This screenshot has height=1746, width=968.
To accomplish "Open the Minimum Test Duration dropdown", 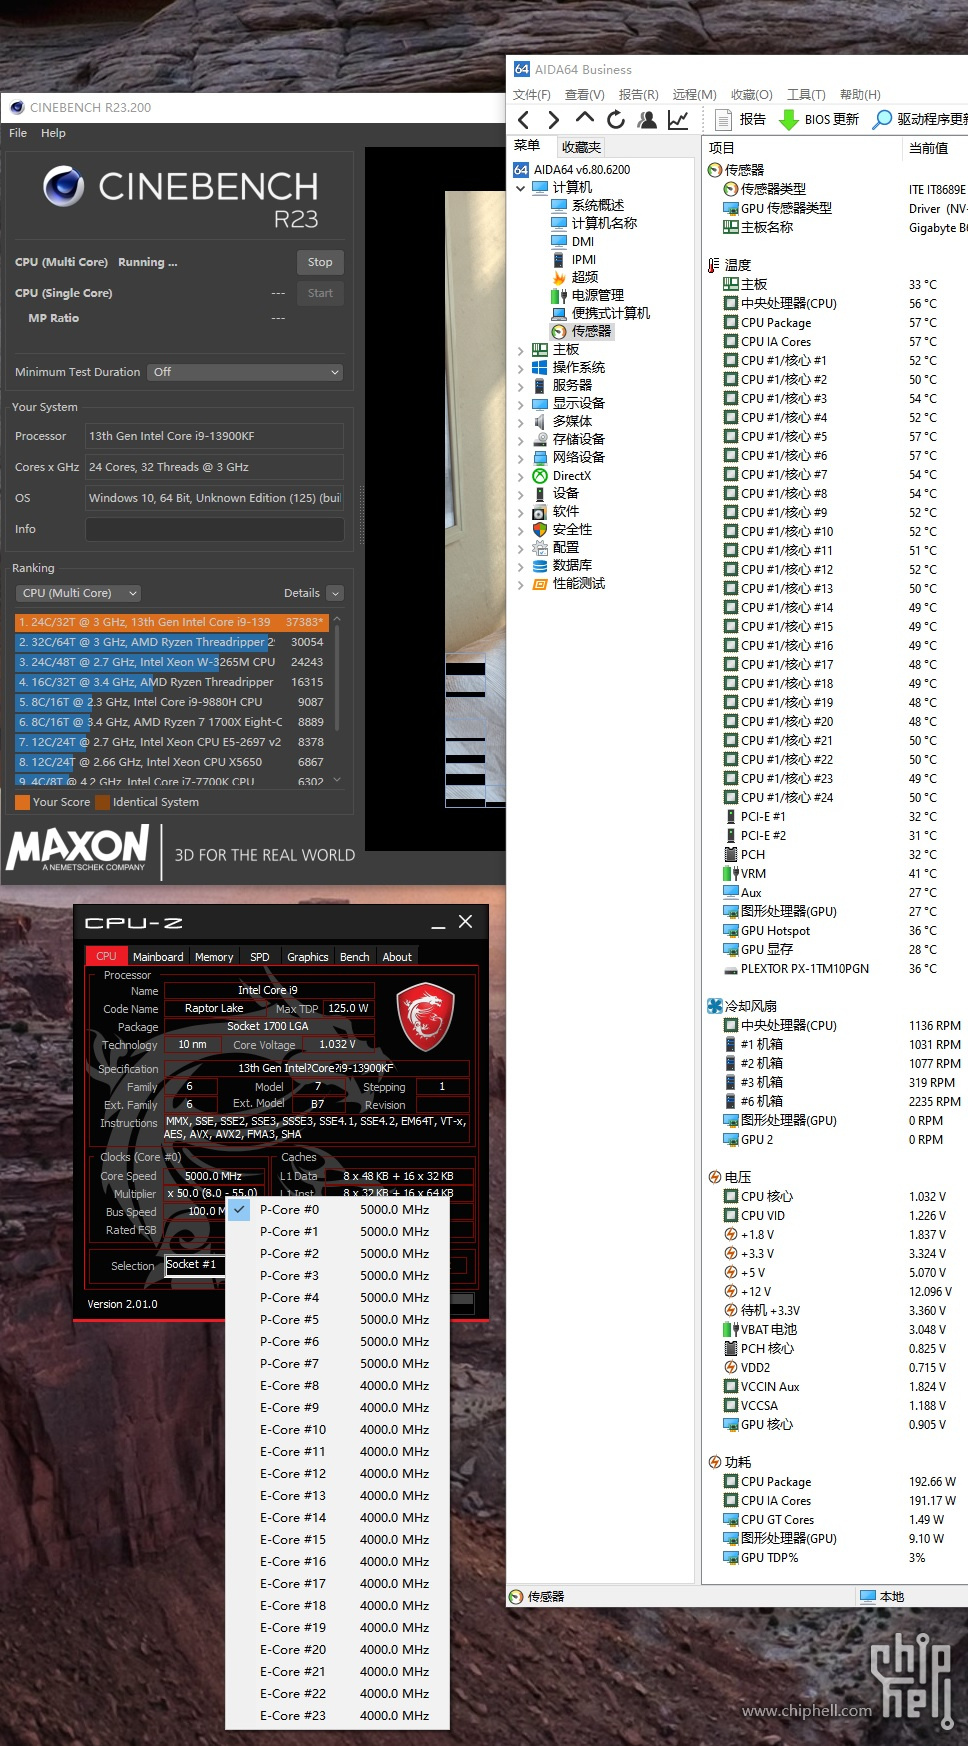I will 245,372.
